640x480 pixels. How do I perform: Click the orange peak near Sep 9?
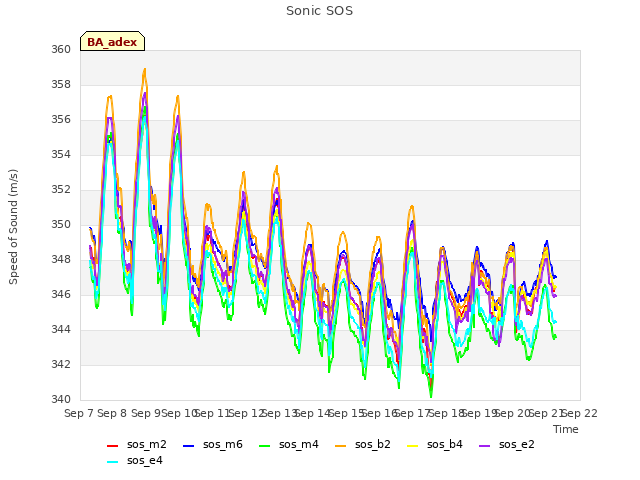[x=144, y=70]
